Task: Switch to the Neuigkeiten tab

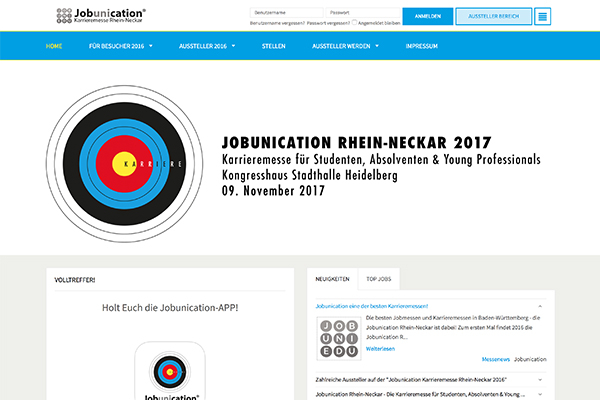Action: point(332,279)
